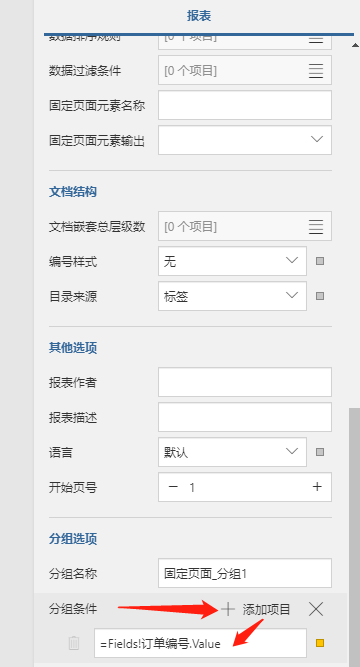Open the 文档嵌套总层级数 list icon

tap(316, 226)
